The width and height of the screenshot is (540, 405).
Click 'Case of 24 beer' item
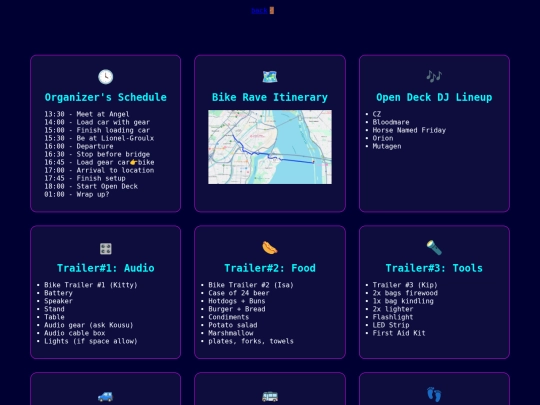click(239, 293)
